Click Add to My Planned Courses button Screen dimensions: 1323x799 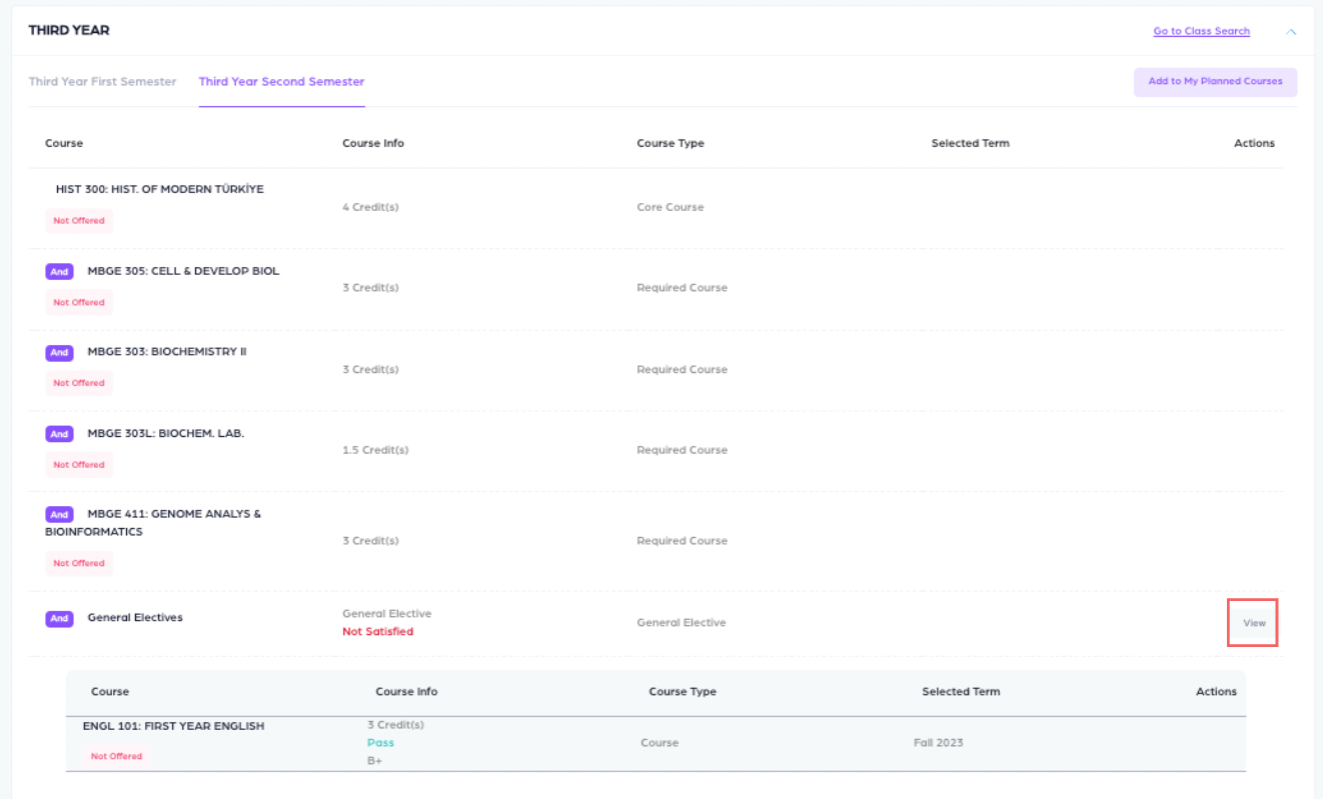(1215, 82)
